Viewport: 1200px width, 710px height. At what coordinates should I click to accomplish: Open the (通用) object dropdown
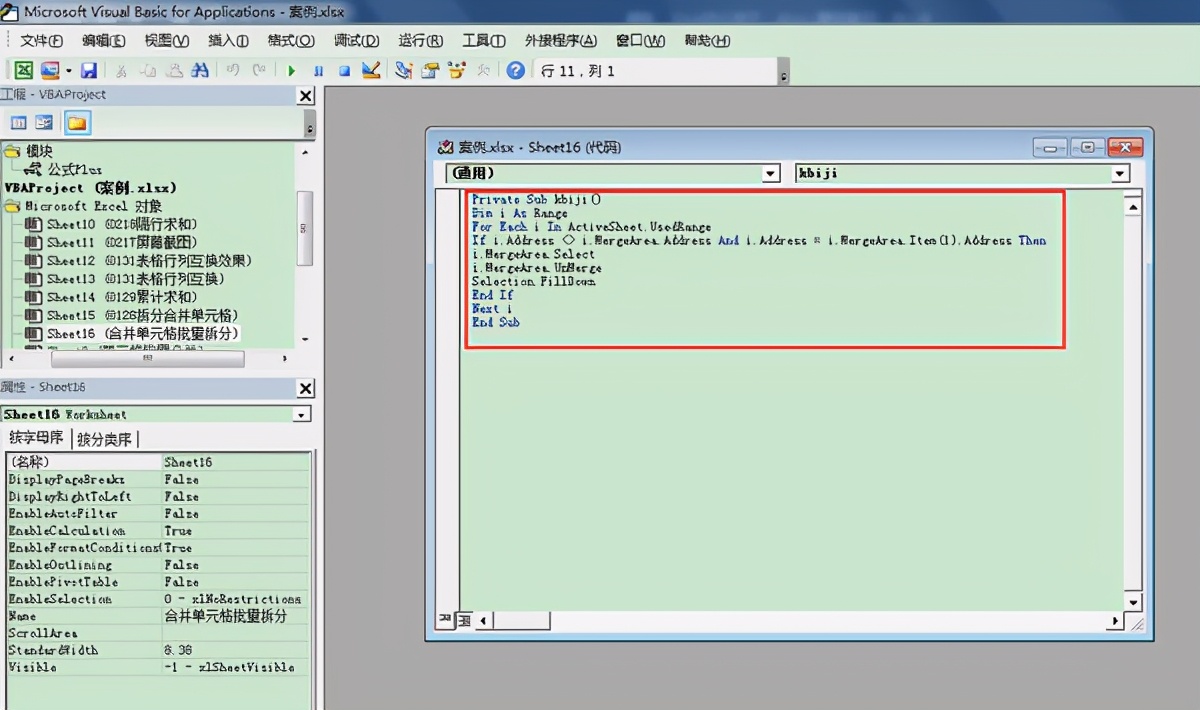pos(770,173)
